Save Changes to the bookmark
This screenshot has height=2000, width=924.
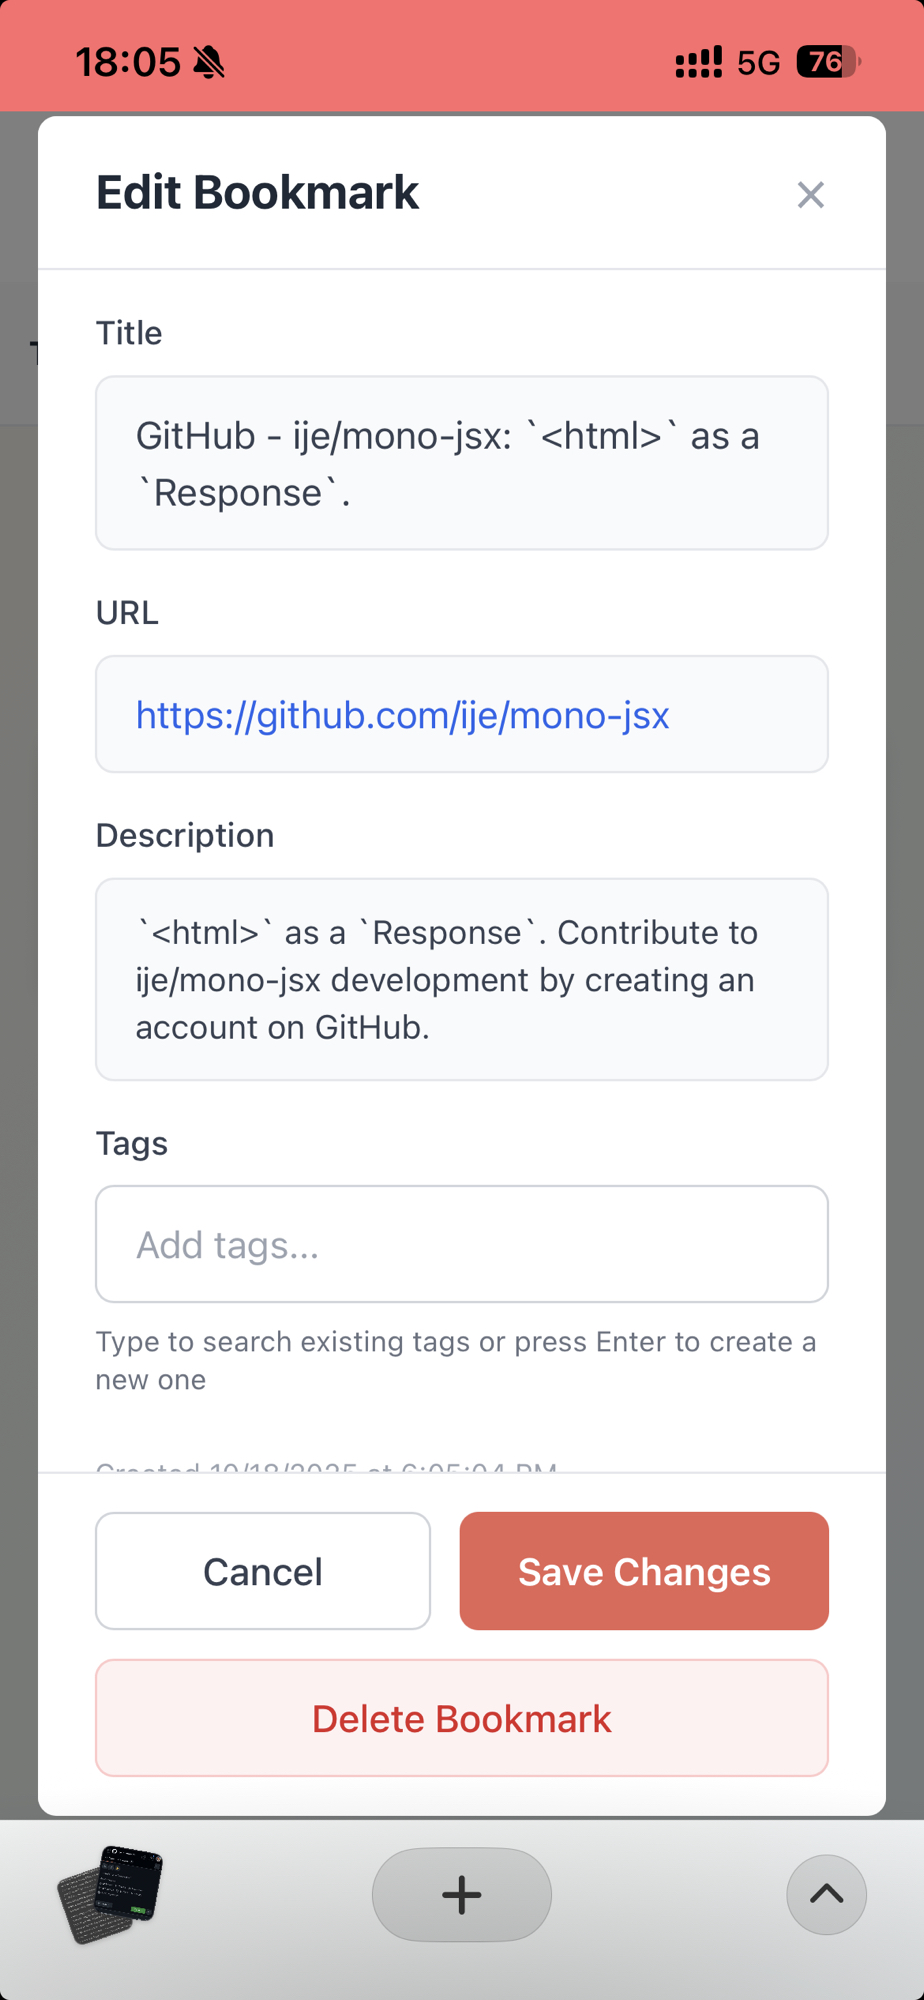pos(644,1571)
